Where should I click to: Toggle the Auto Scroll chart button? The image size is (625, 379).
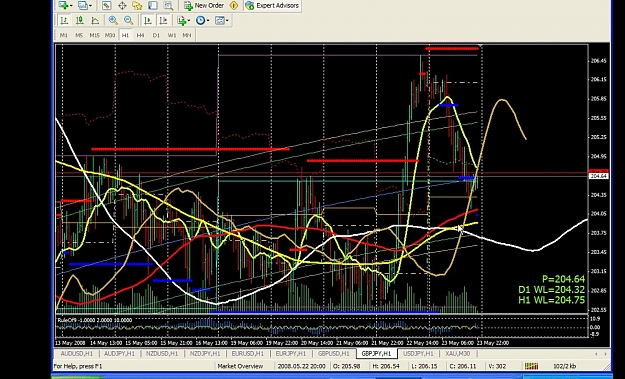(x=147, y=20)
